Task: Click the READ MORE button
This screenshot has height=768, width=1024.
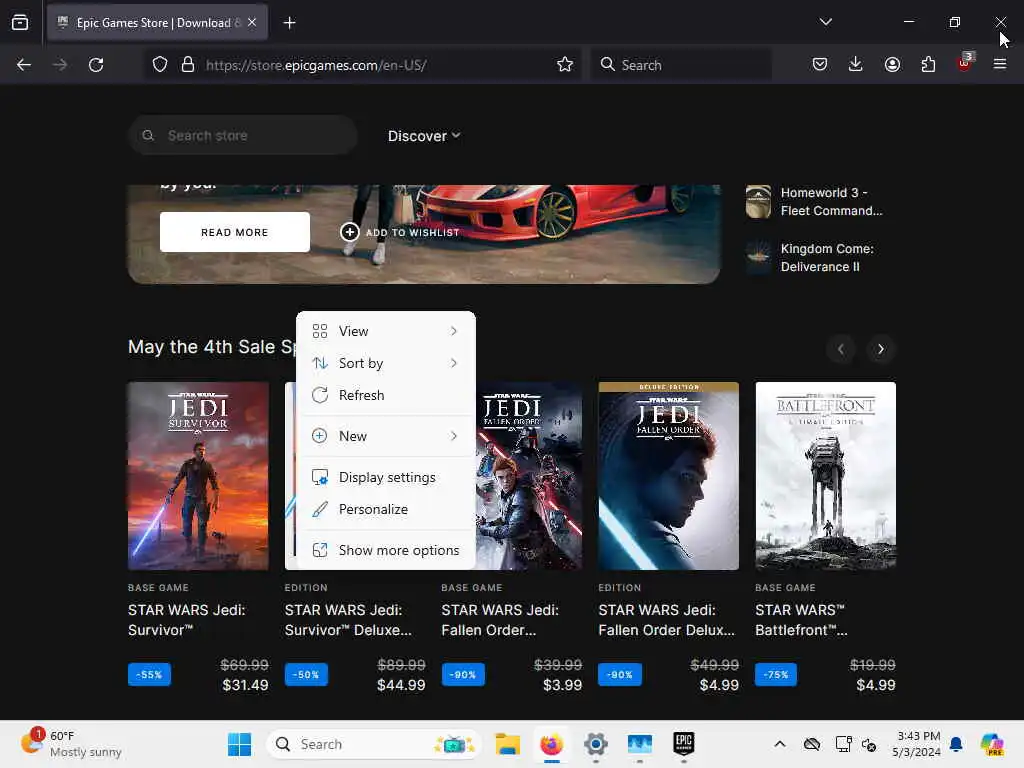Action: pos(234,232)
